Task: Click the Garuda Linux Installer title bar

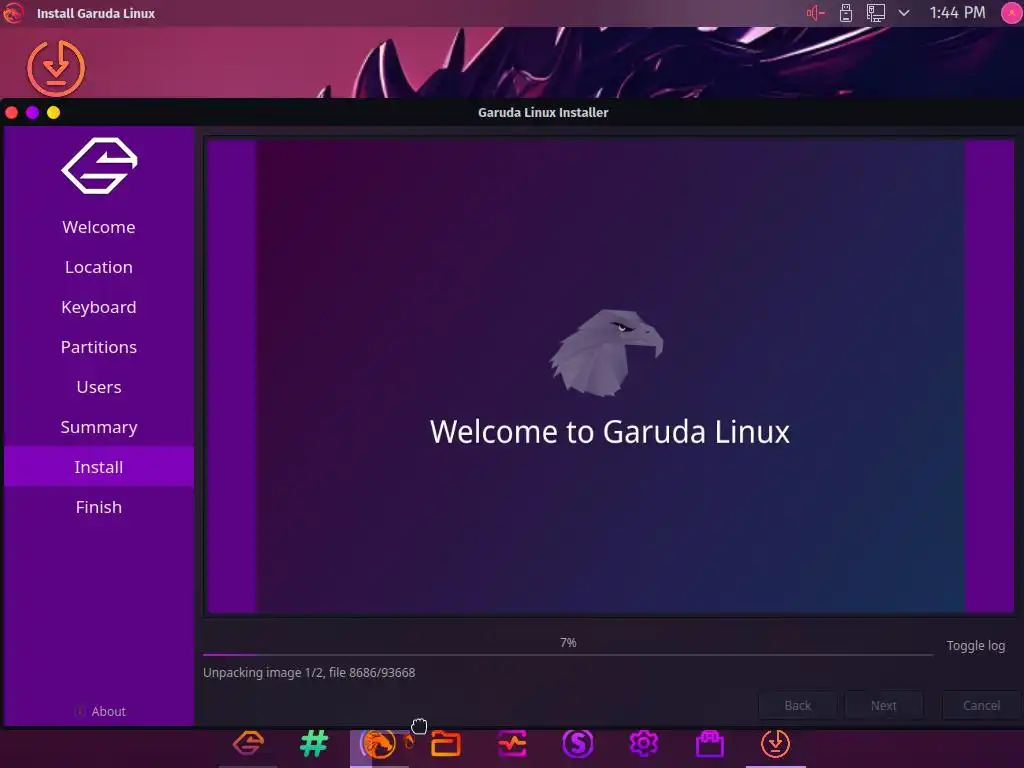Action: point(543,112)
